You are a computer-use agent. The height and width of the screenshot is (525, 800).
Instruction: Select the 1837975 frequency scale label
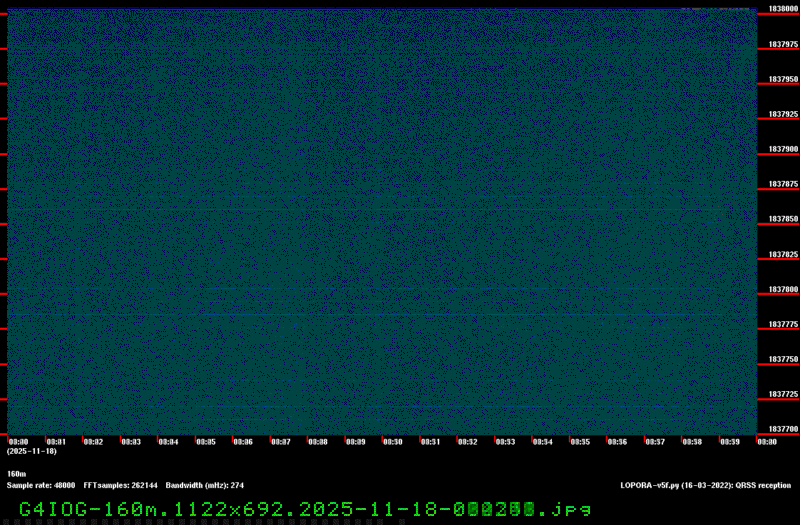click(x=782, y=44)
